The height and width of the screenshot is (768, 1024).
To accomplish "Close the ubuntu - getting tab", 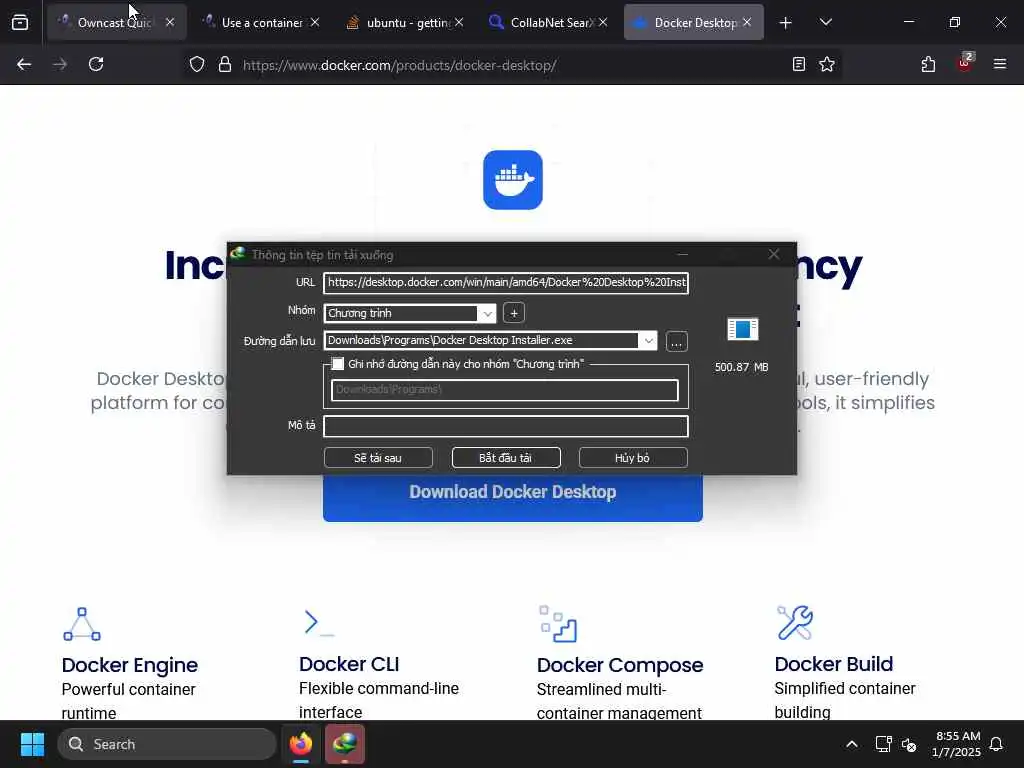I will tap(459, 22).
